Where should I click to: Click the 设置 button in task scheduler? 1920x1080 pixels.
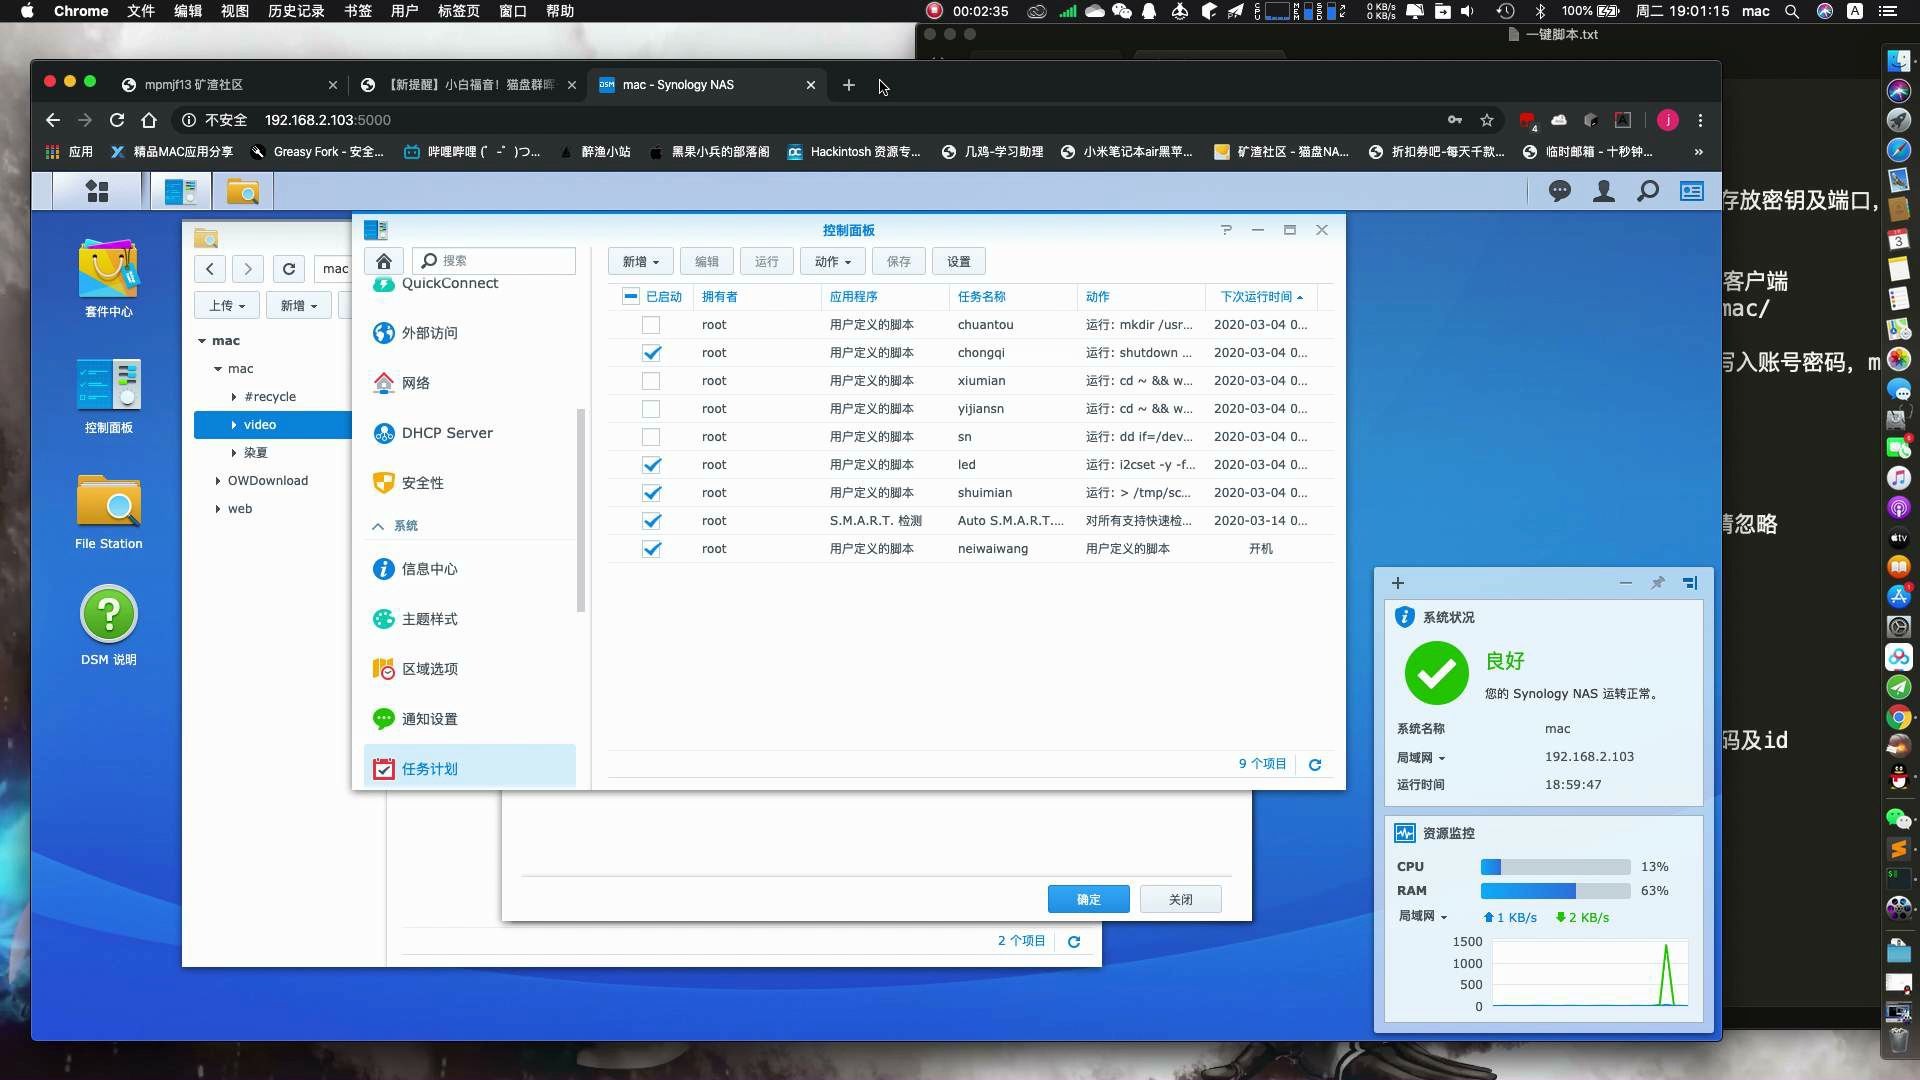click(x=959, y=262)
